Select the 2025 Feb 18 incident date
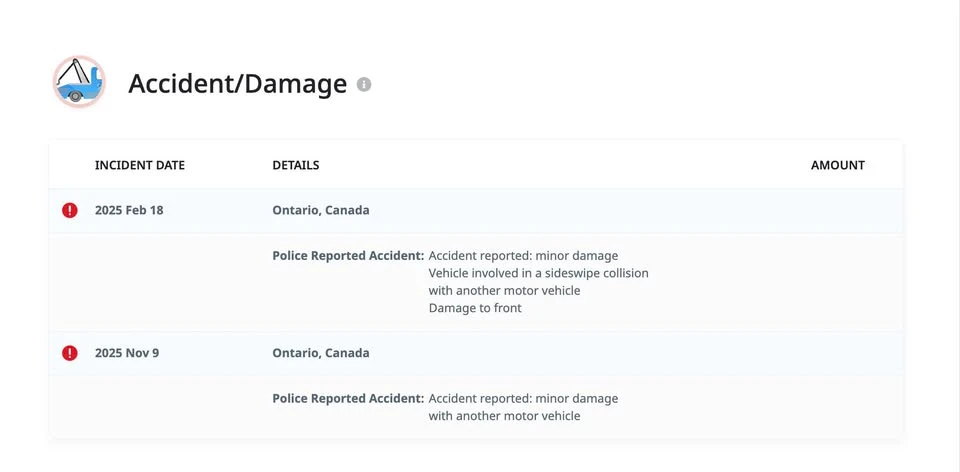 (129, 211)
